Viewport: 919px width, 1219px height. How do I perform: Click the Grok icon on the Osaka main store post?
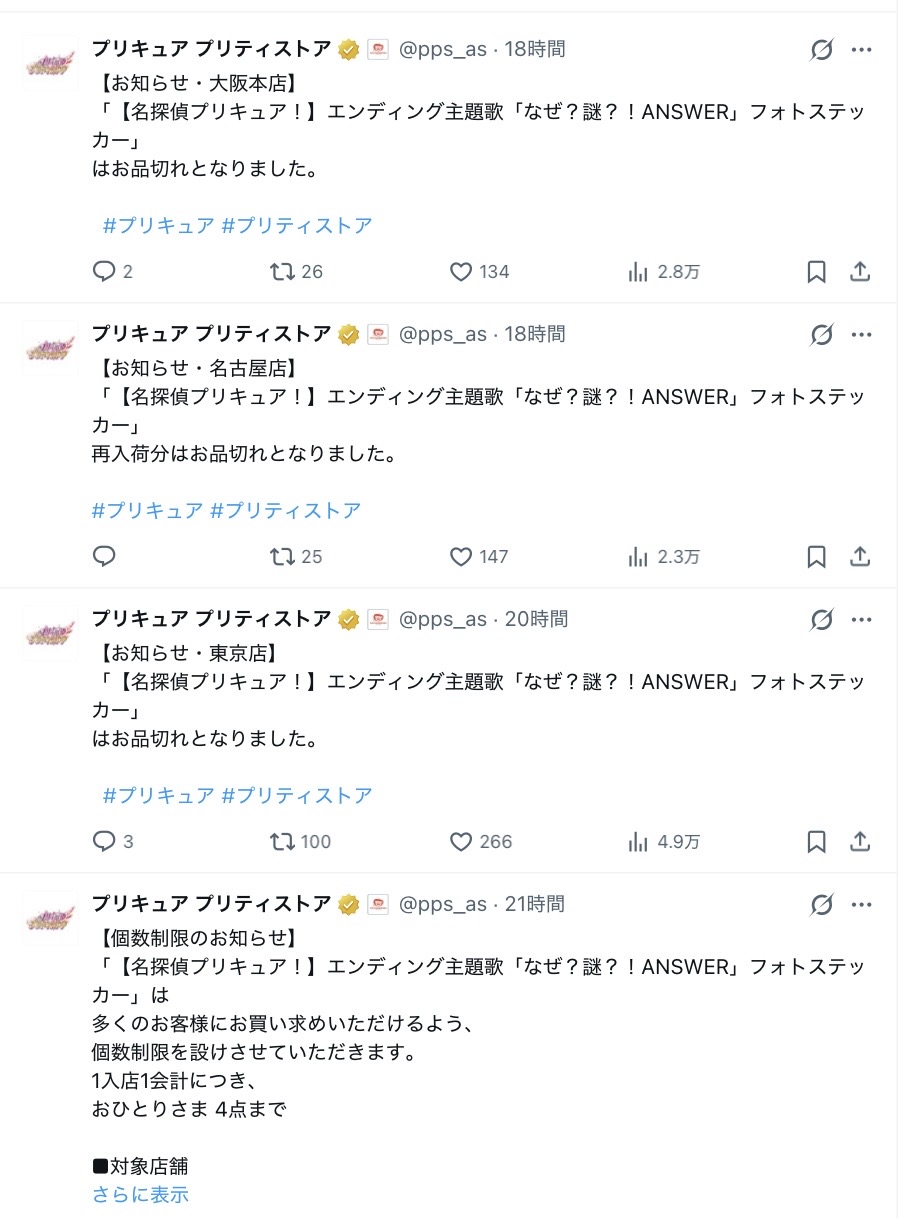[821, 50]
